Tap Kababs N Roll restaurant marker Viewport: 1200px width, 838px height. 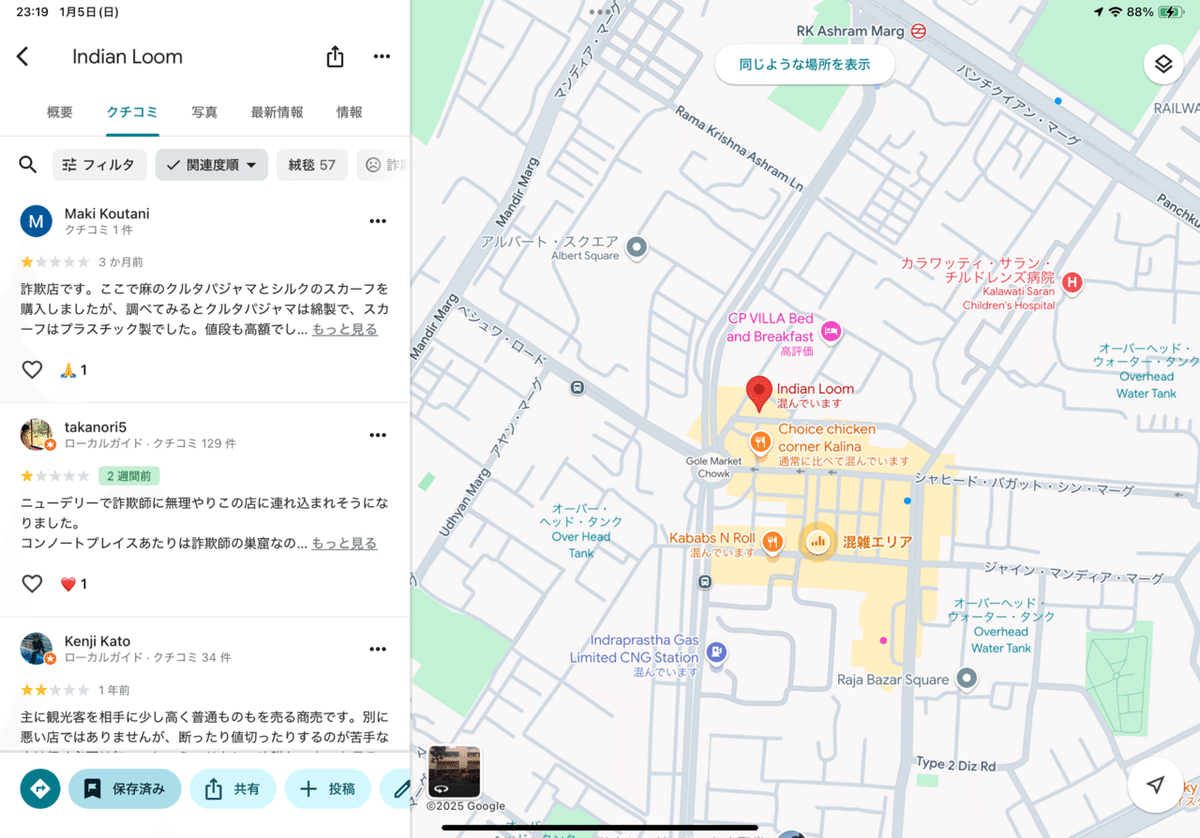(x=772, y=542)
